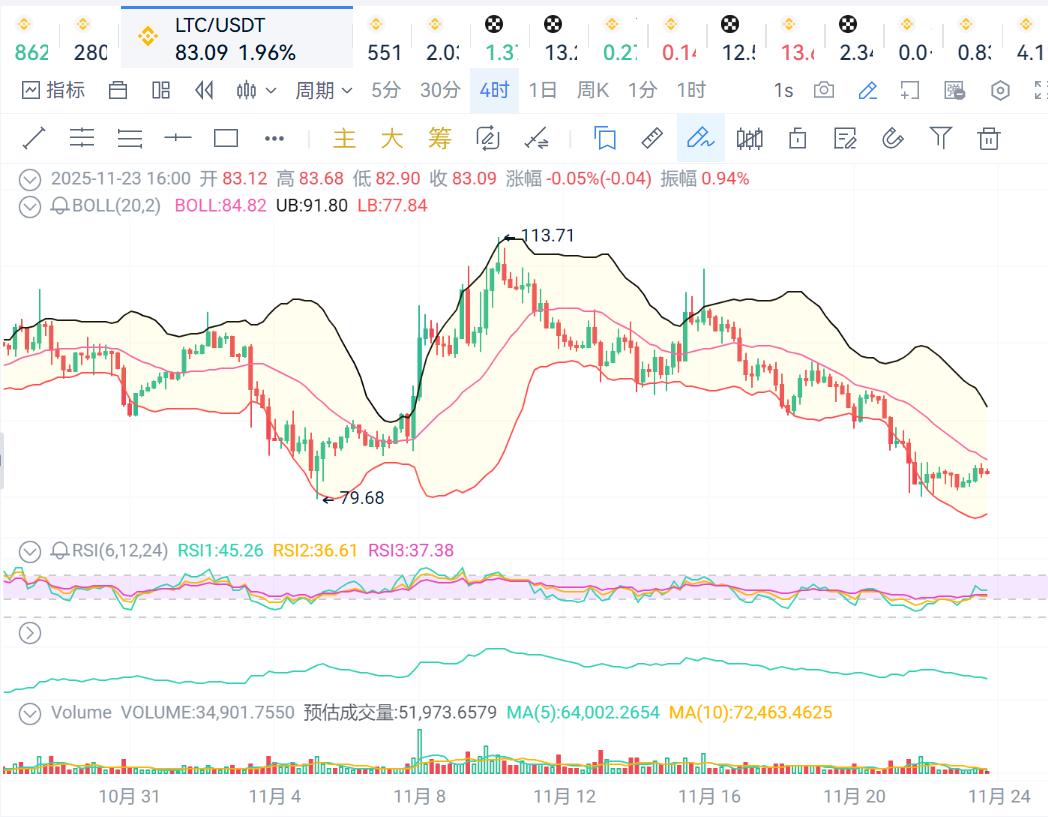1048x817 pixels.
Task: Open the 周期 period dropdown
Action: (x=324, y=91)
